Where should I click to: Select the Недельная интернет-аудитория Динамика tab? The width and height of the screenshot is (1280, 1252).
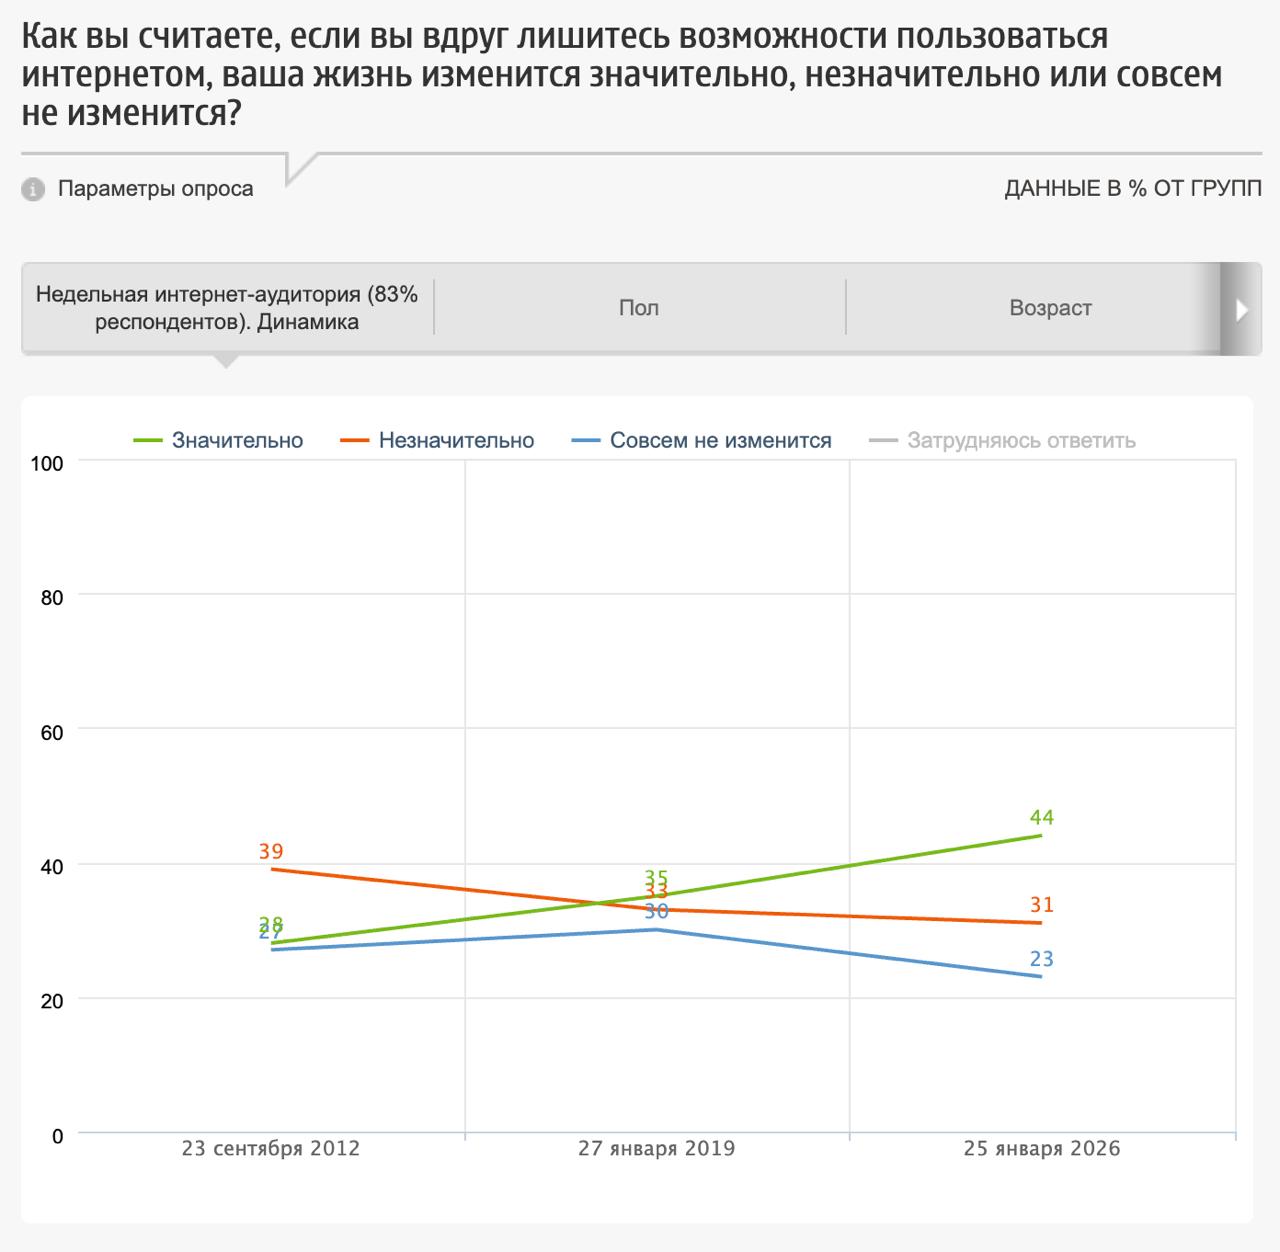click(x=227, y=308)
